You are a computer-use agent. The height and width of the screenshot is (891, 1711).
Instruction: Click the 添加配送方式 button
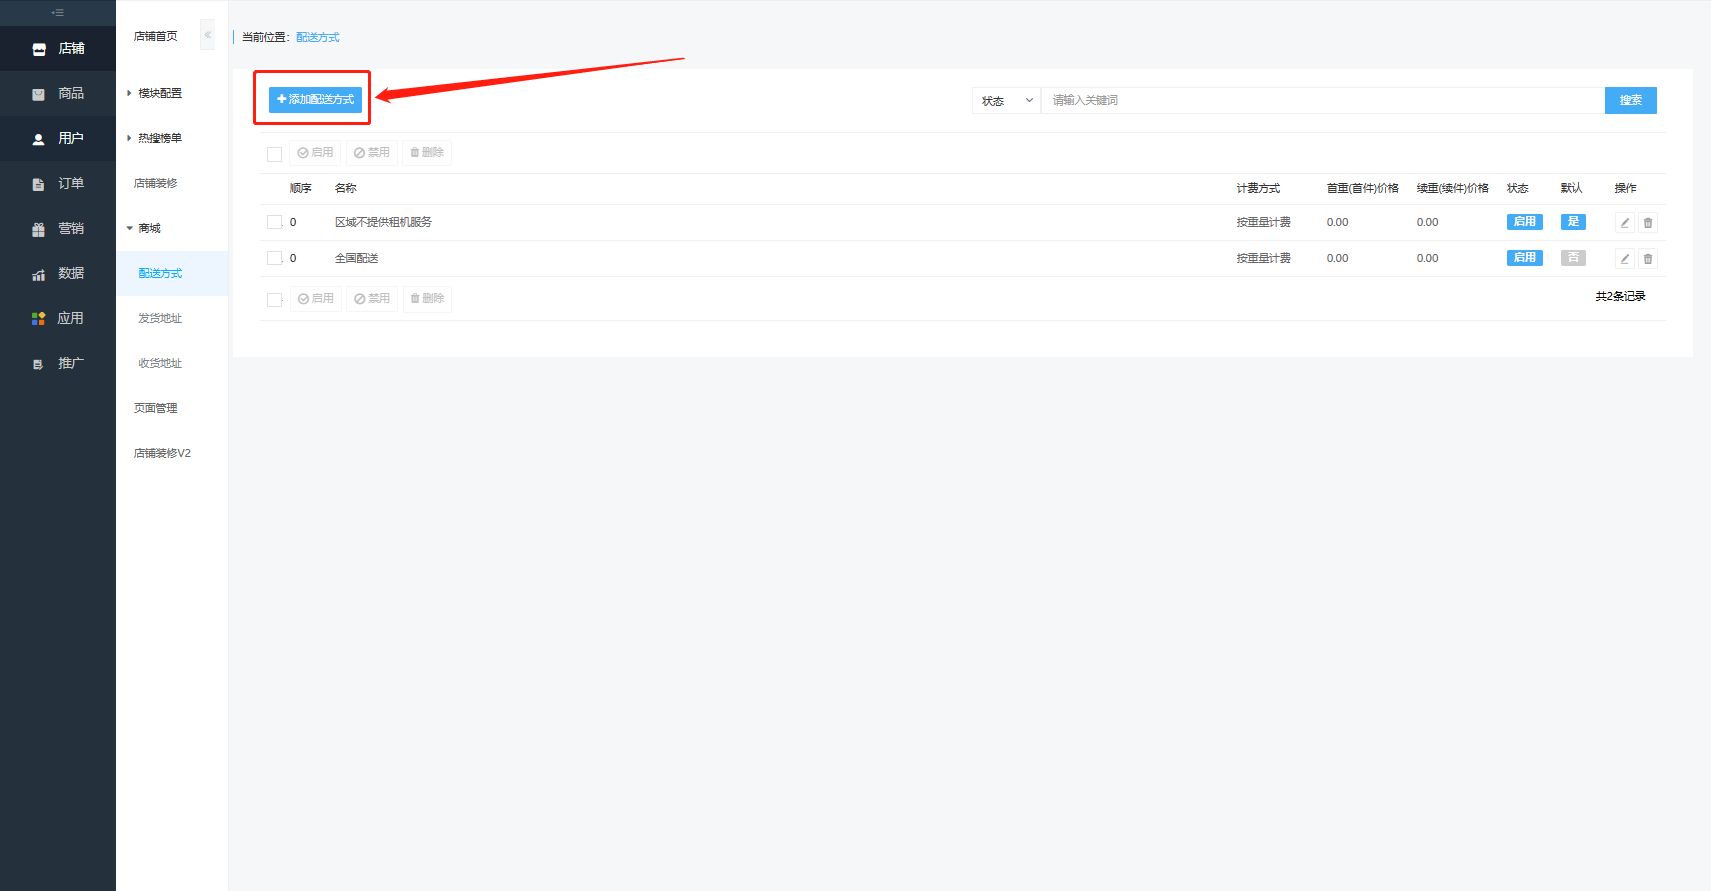click(x=315, y=99)
